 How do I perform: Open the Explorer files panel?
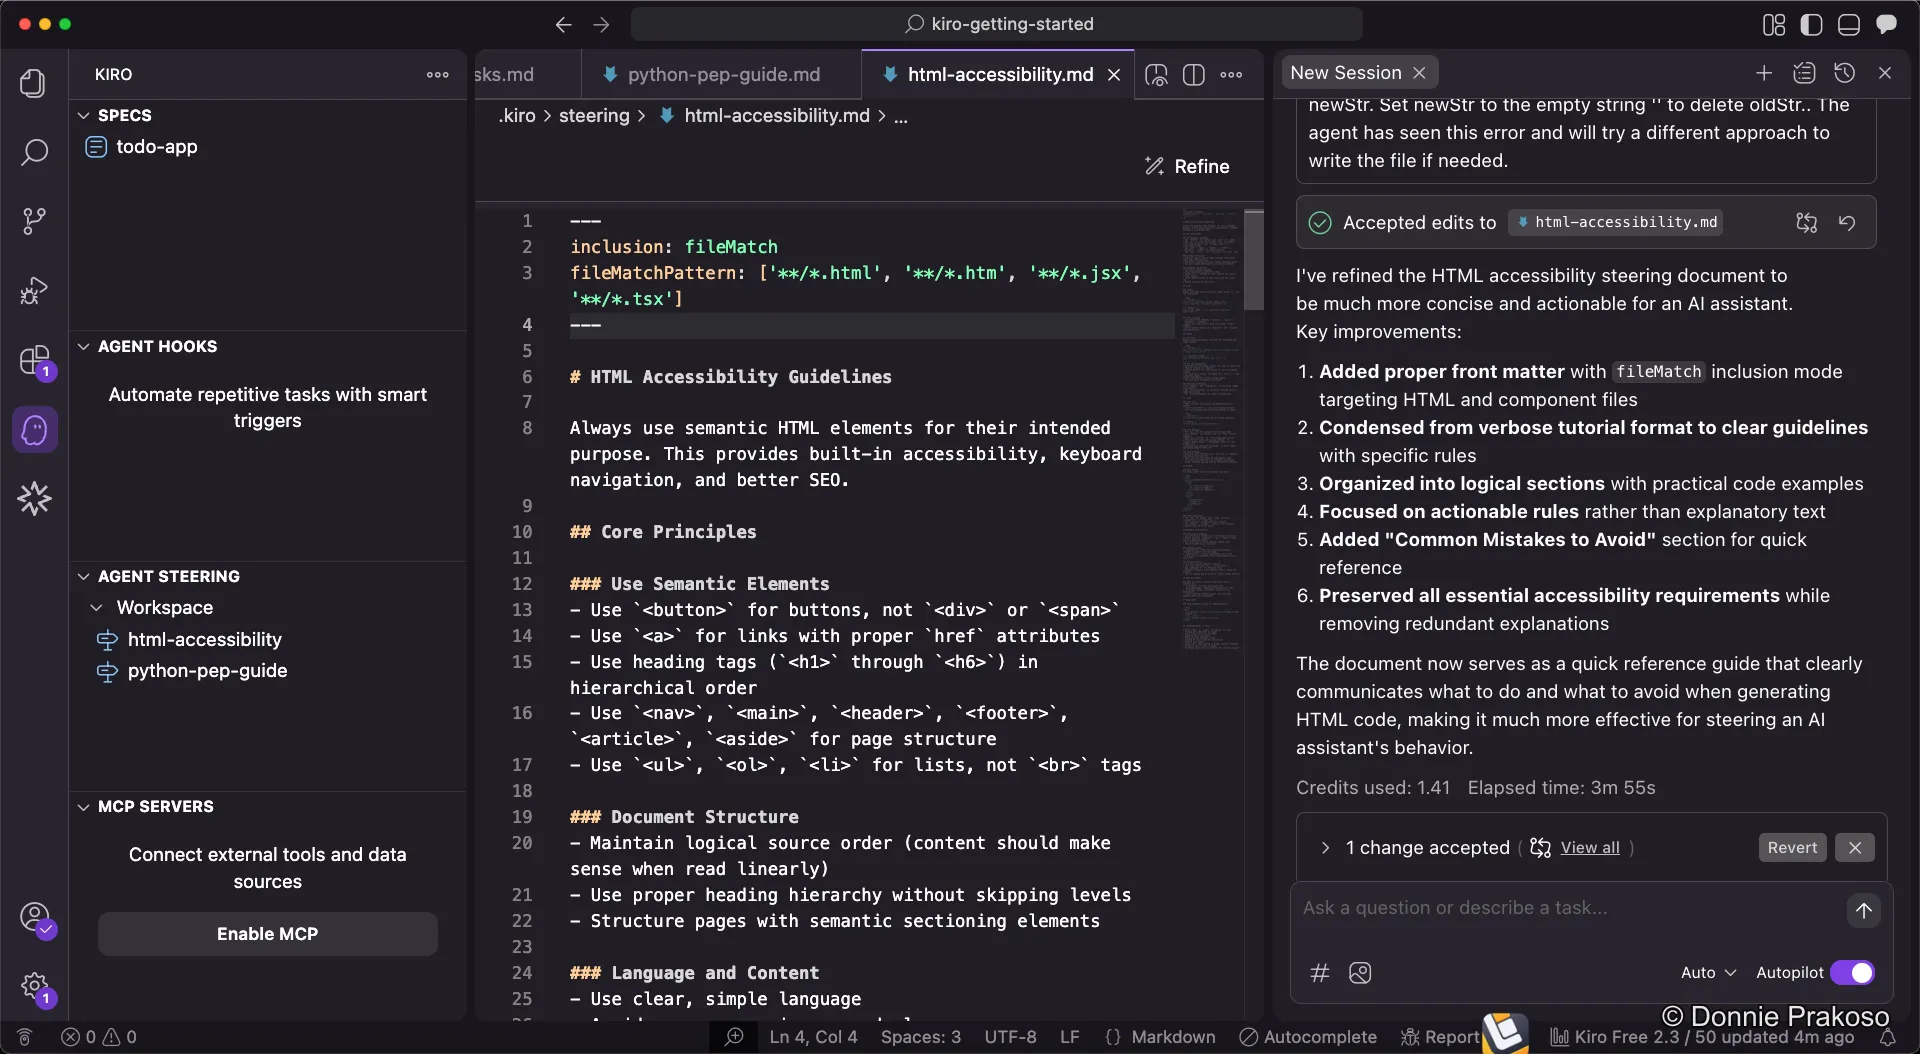pyautogui.click(x=34, y=84)
